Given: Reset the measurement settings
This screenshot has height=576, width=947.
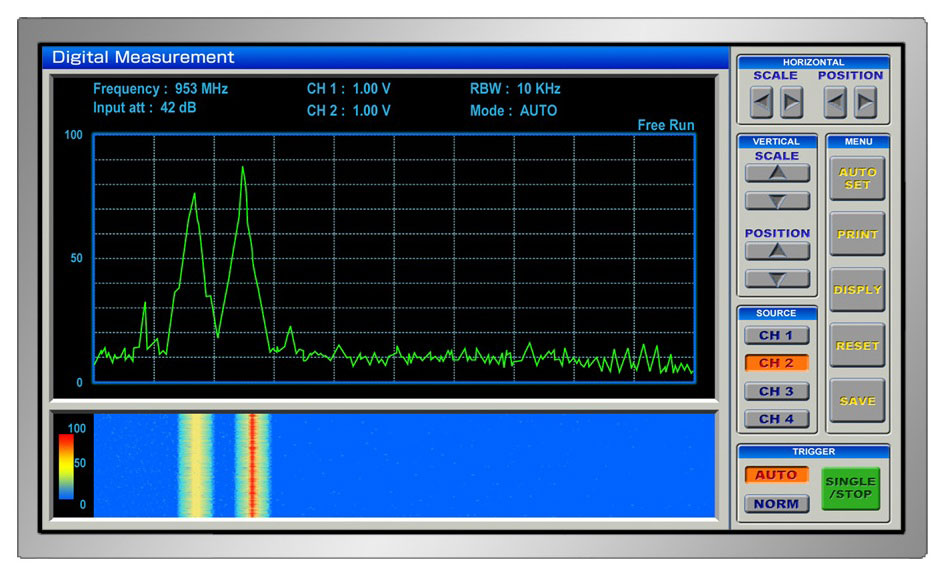Looking at the screenshot, I should [x=857, y=345].
